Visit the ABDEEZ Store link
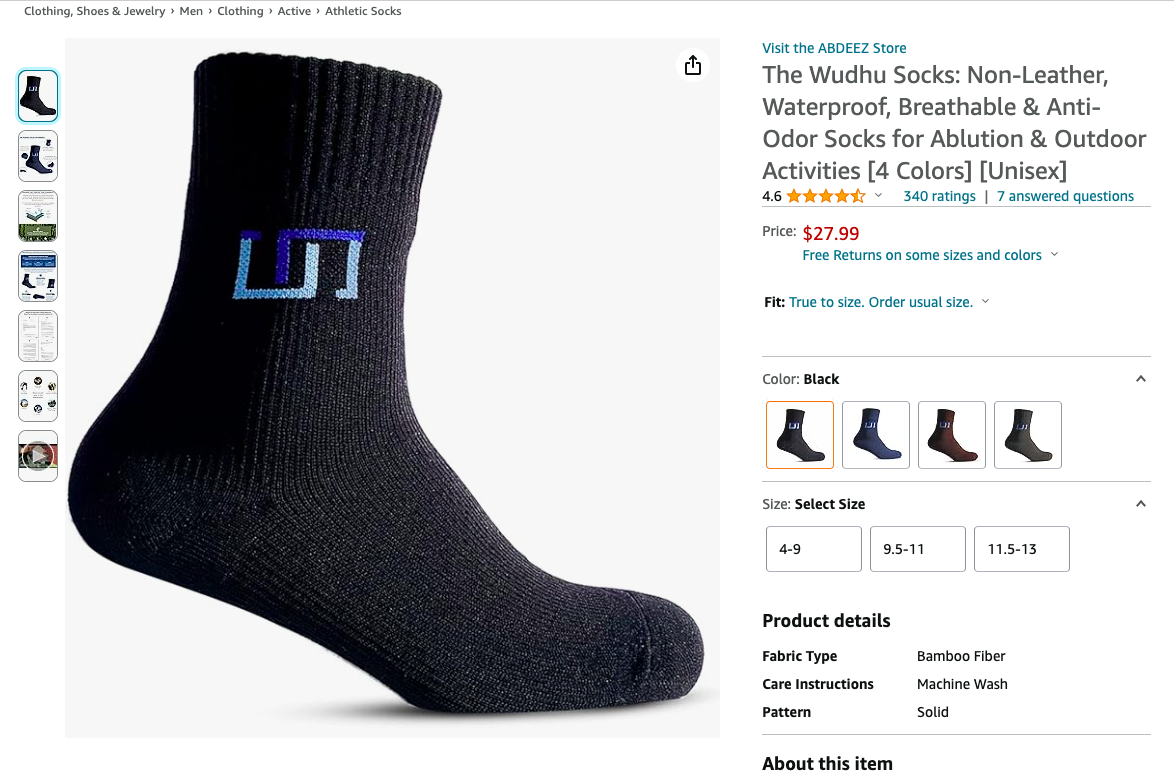This screenshot has width=1174, height=784. tap(834, 47)
